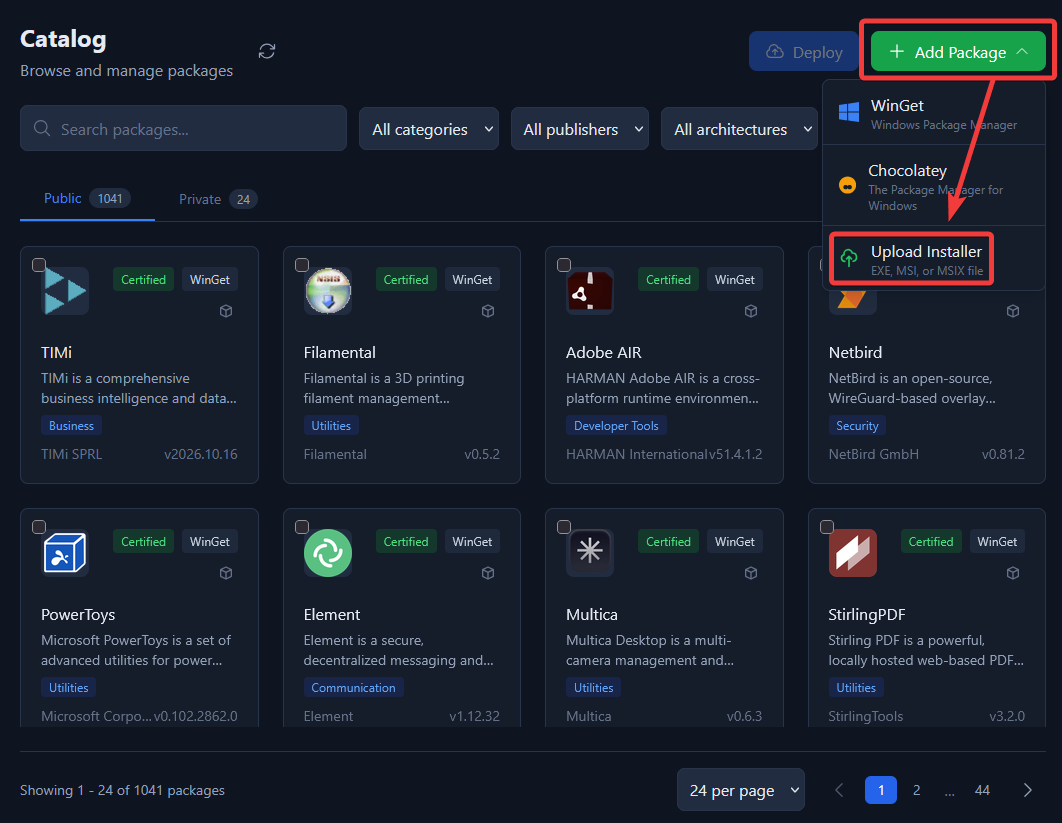Click the cube icon on PowerToys card
The height and width of the screenshot is (823, 1062).
point(226,573)
